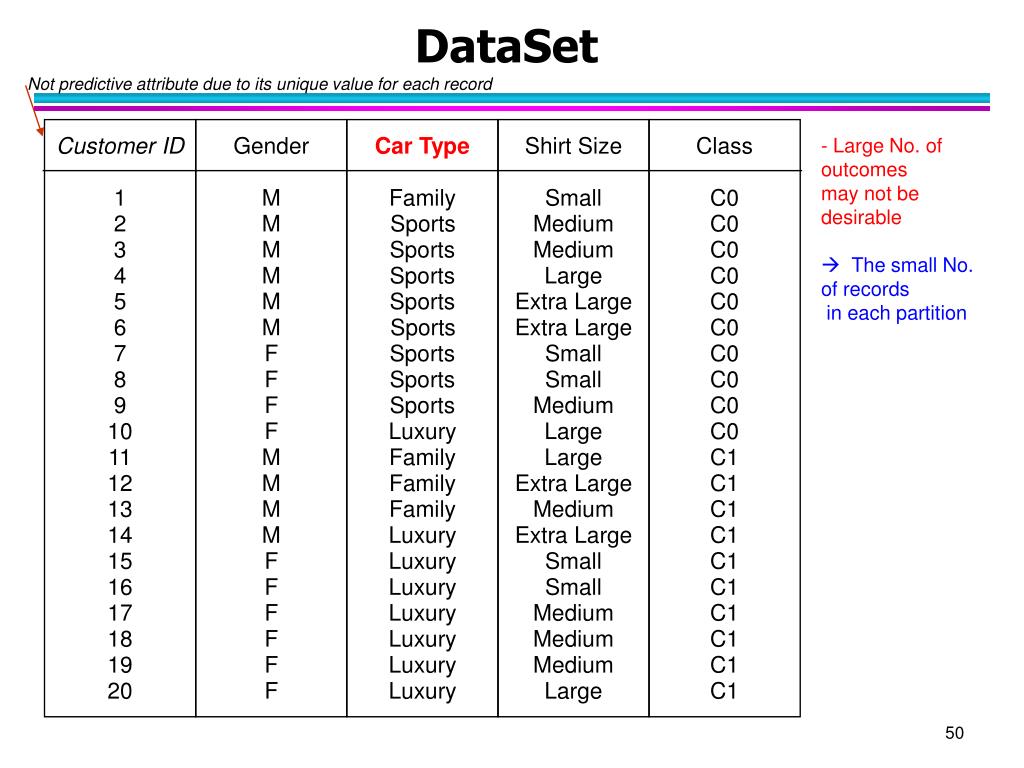Select class "C1" in customer 16 row
1024x768 pixels.
click(724, 587)
